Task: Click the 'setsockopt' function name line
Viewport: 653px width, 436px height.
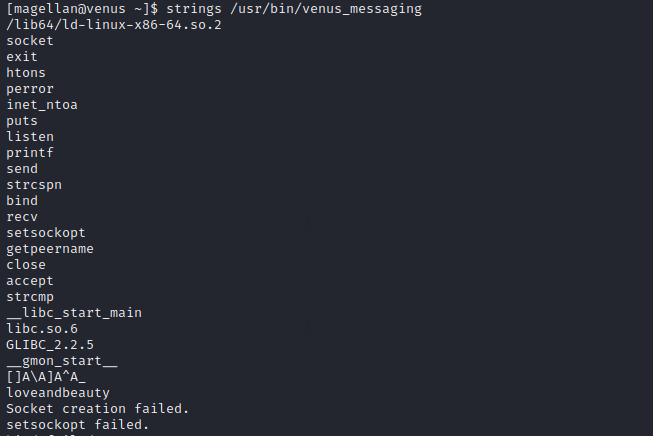Action: tap(46, 233)
